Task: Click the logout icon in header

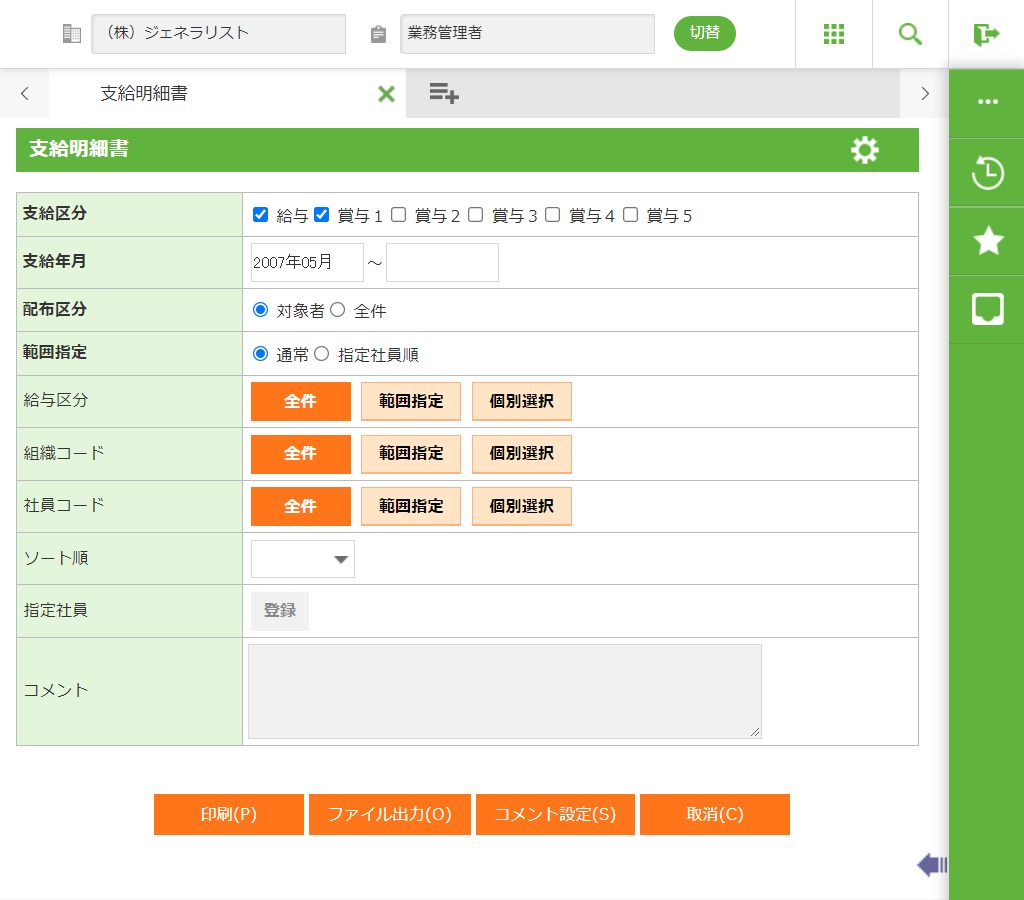Action: (986, 34)
